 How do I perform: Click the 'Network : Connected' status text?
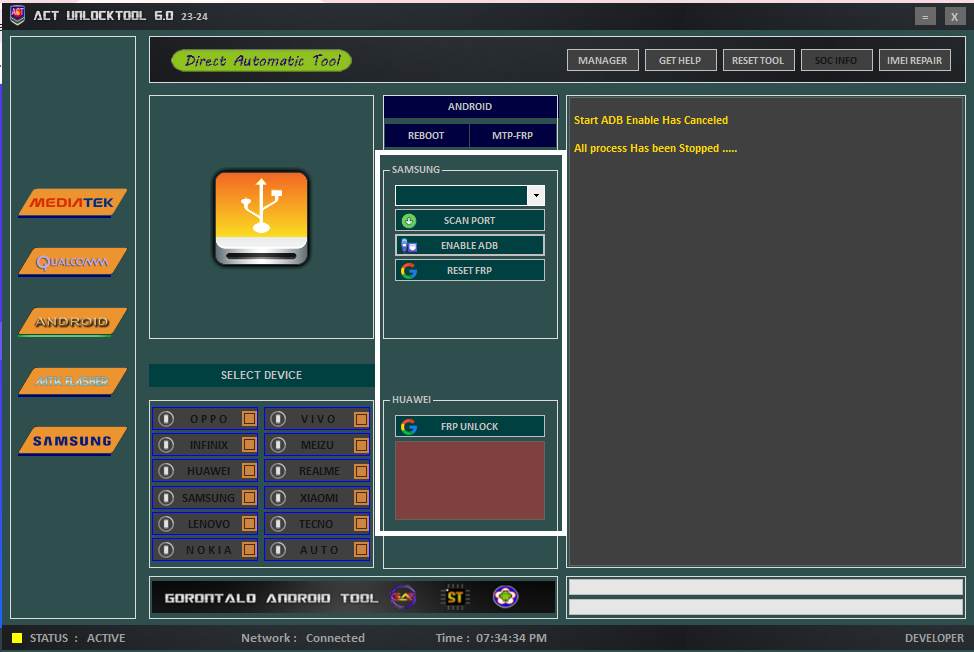tap(303, 638)
